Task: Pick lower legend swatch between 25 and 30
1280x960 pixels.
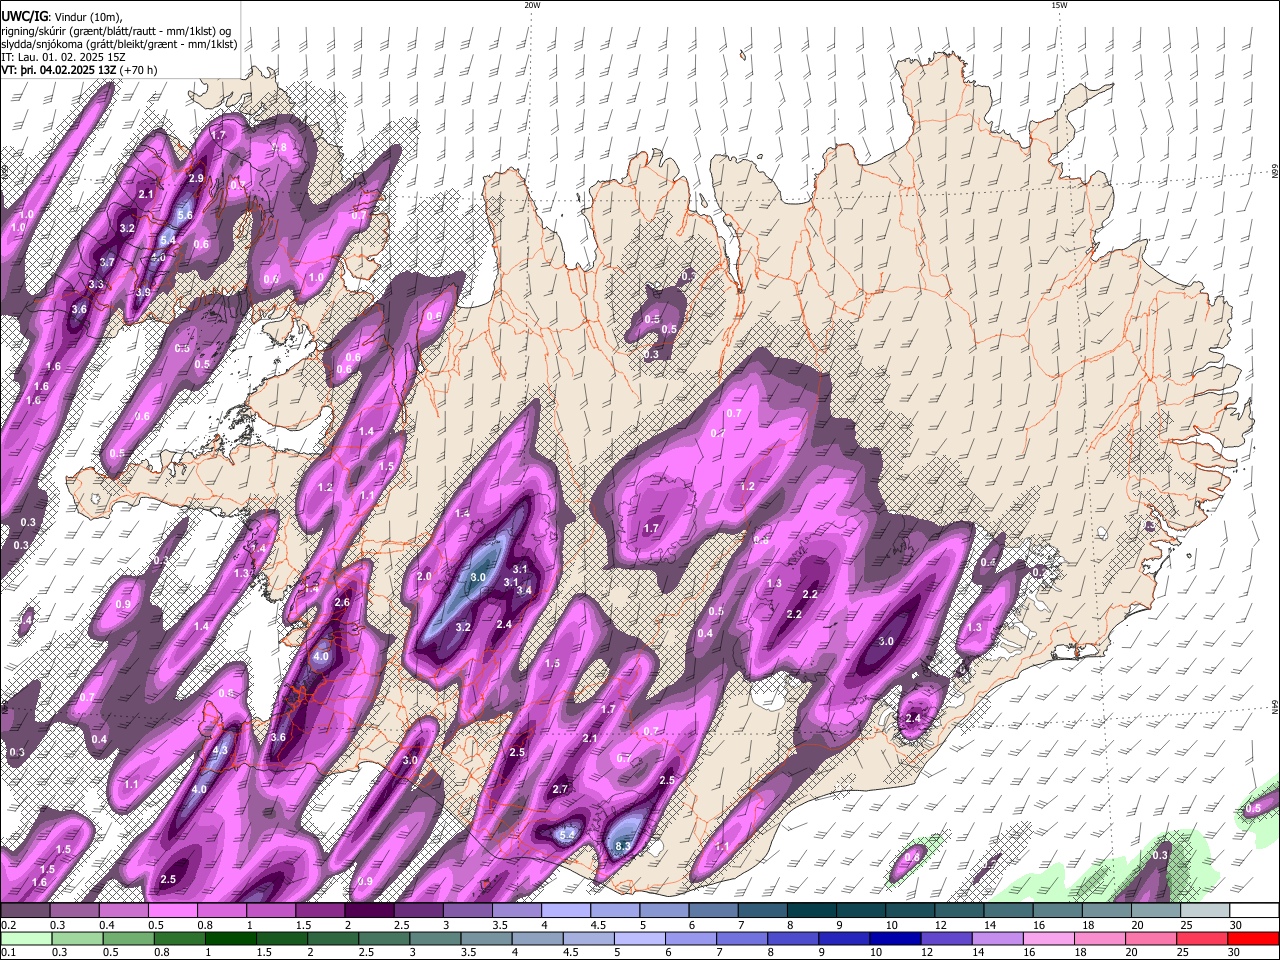Action: click(1203, 938)
